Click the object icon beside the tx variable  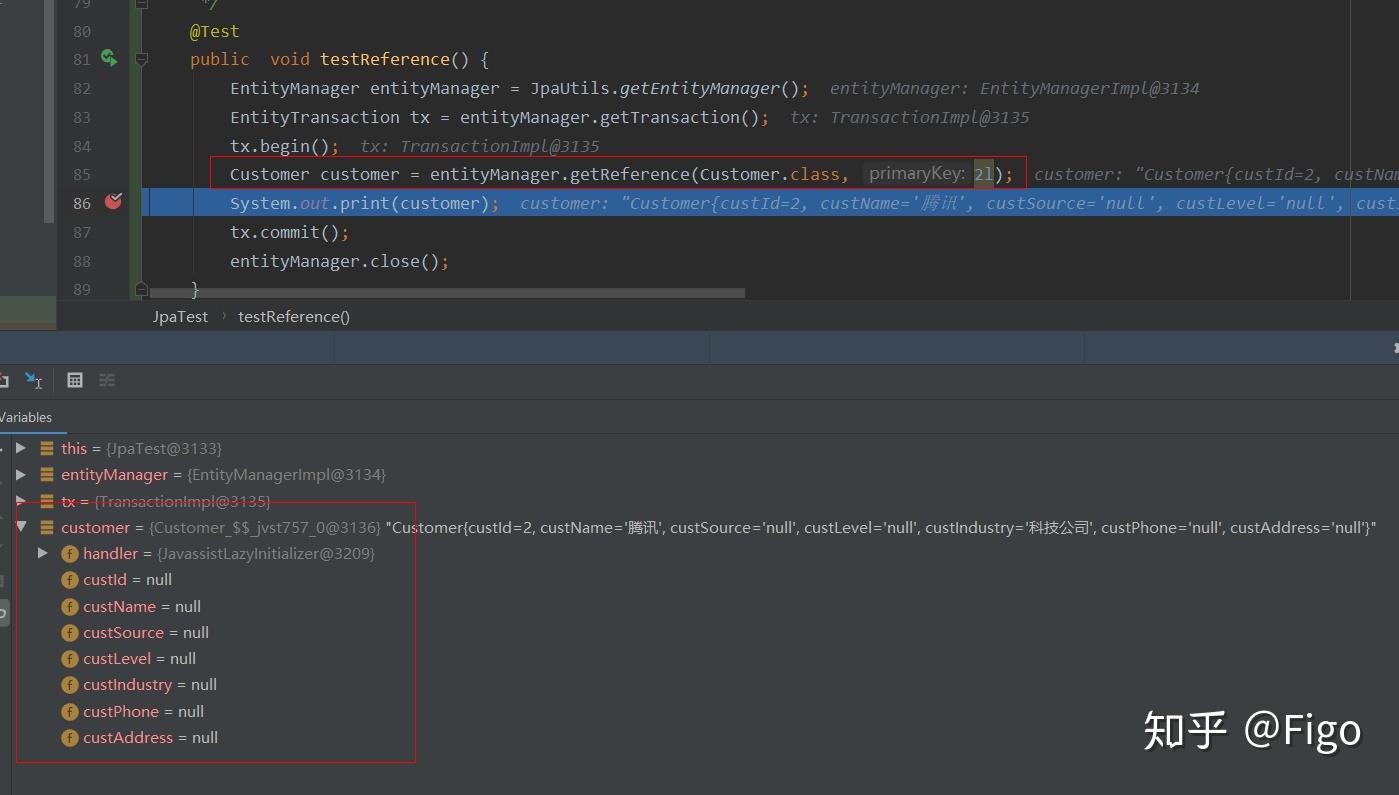click(46, 501)
